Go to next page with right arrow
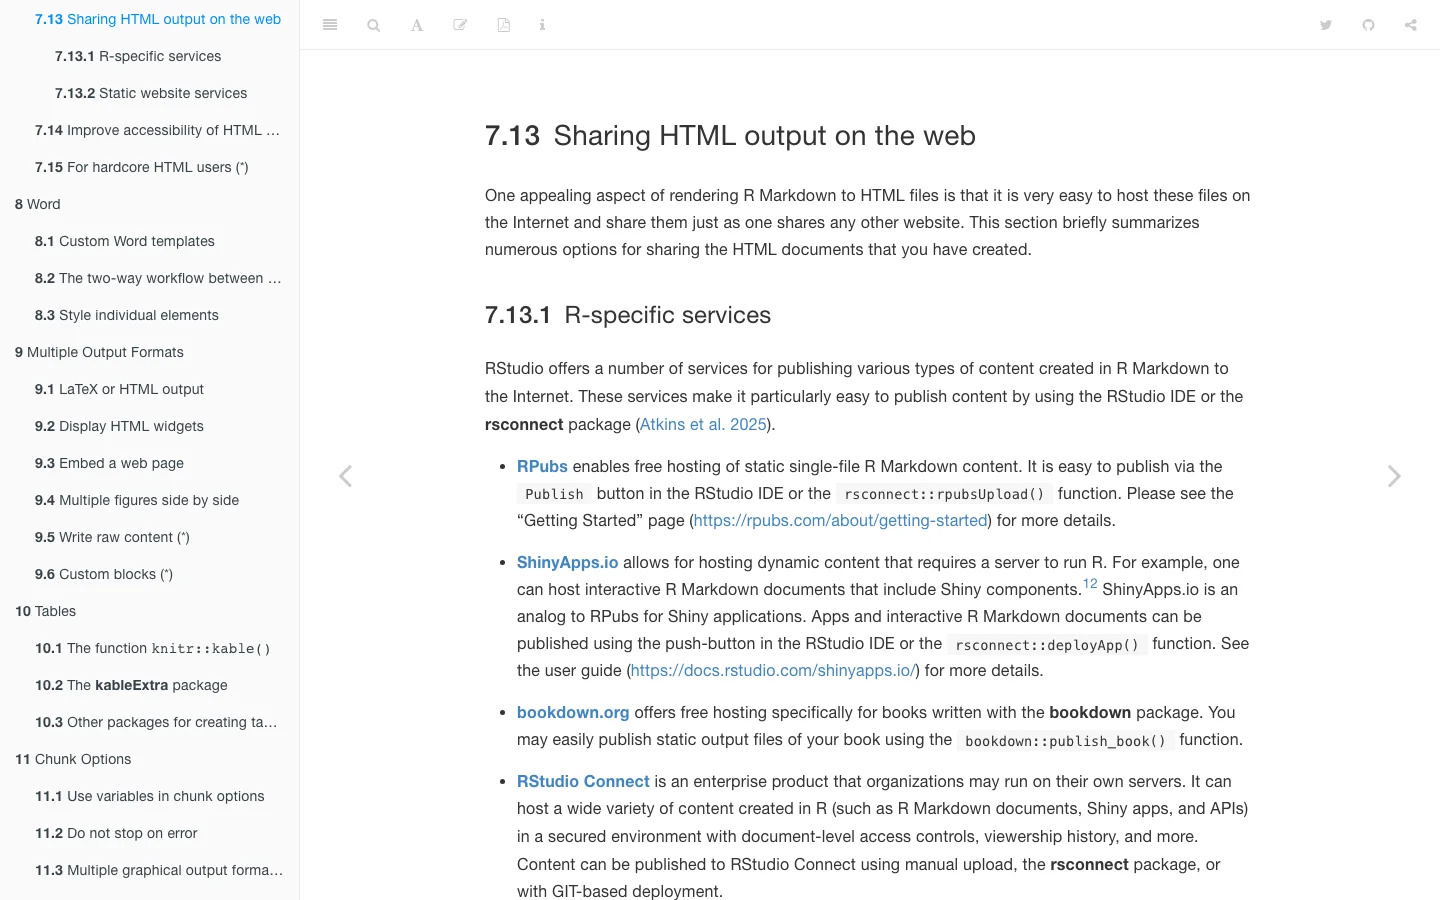The width and height of the screenshot is (1440, 900). pos(1394,476)
